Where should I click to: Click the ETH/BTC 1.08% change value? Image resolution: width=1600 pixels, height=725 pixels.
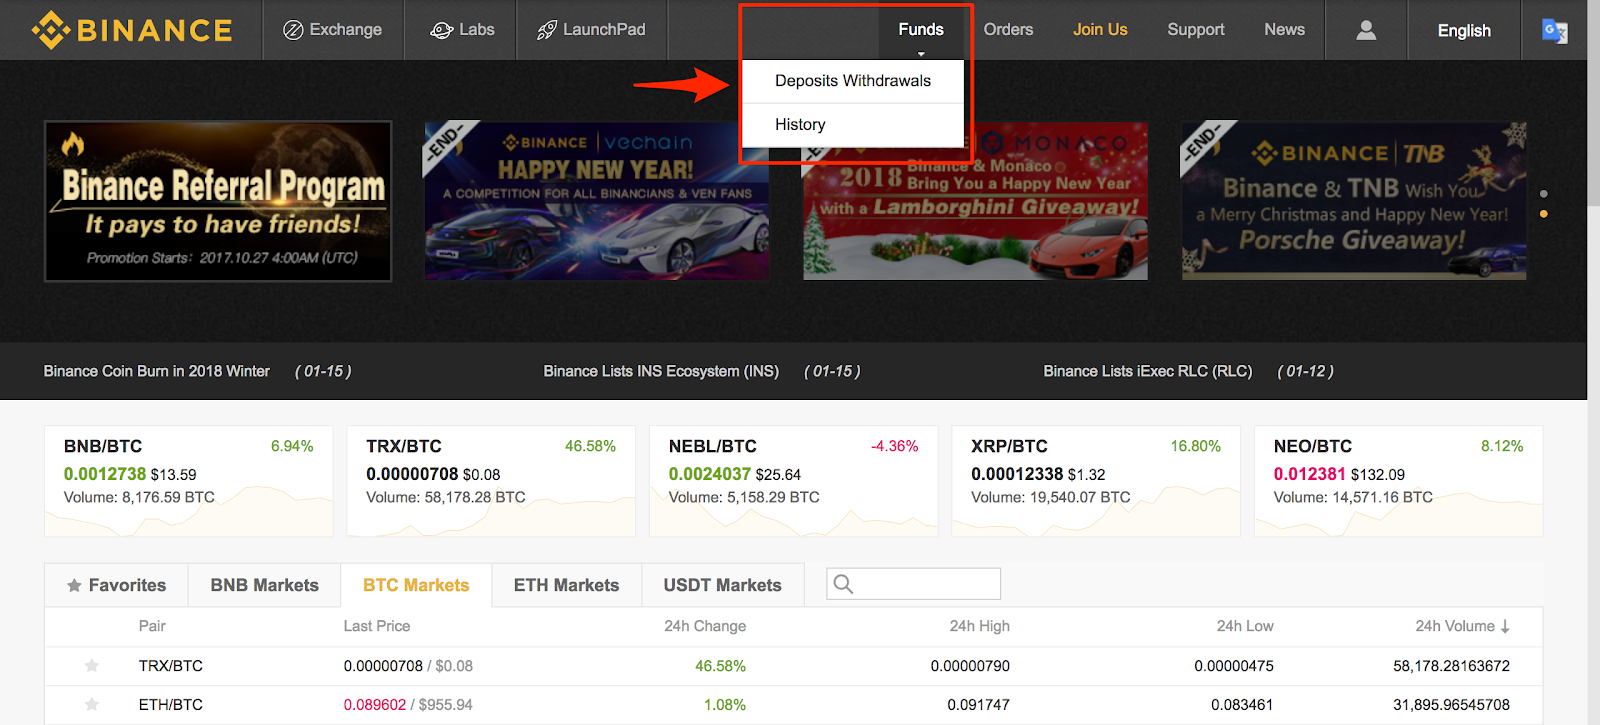click(725, 705)
